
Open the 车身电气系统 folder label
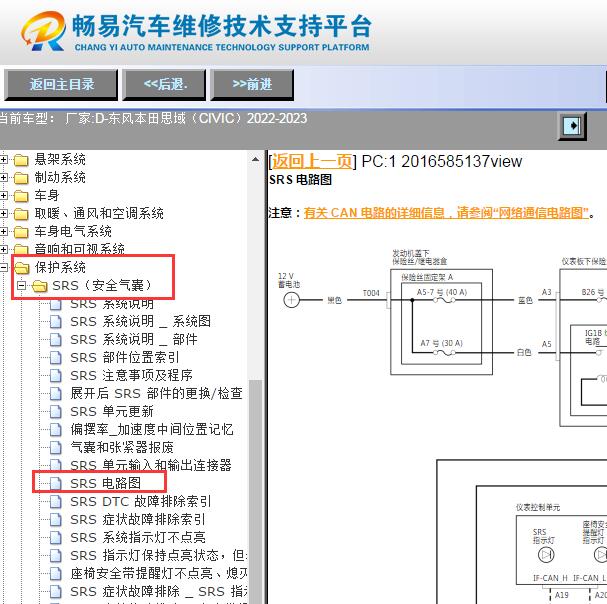pyautogui.click(x=73, y=232)
